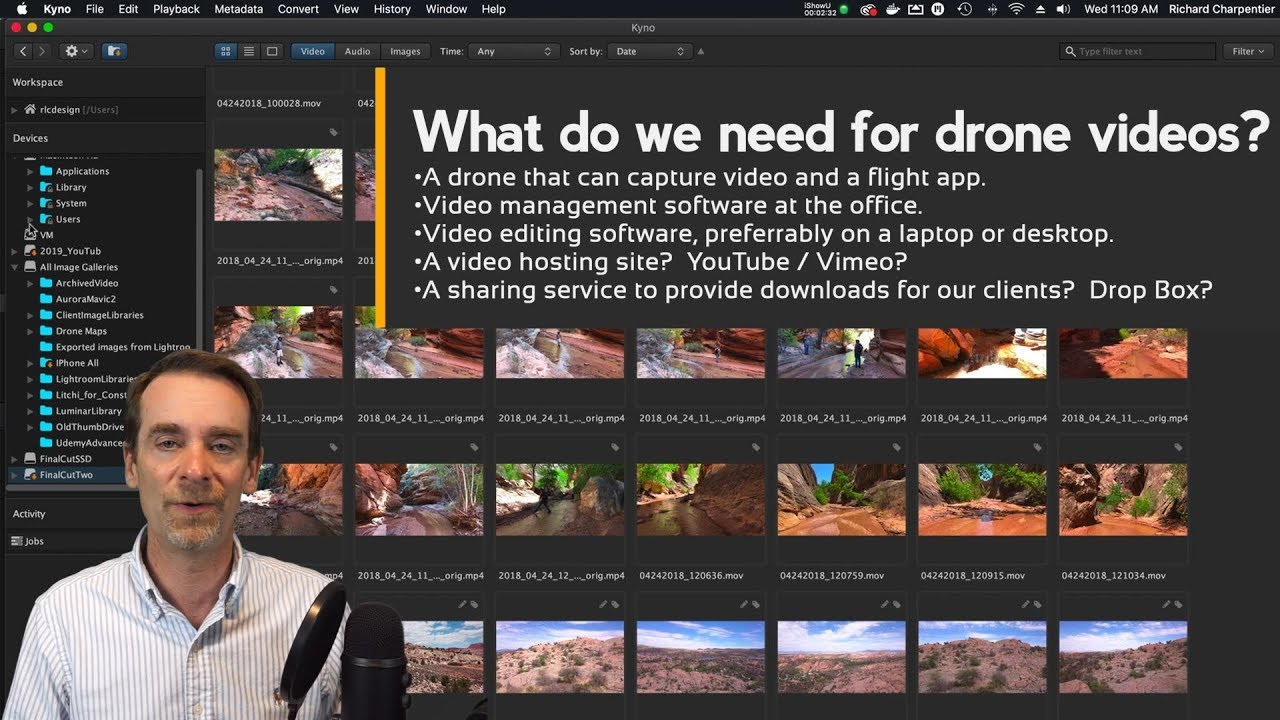Expand the Library folder
The image size is (1280, 720).
pyautogui.click(x=31, y=187)
